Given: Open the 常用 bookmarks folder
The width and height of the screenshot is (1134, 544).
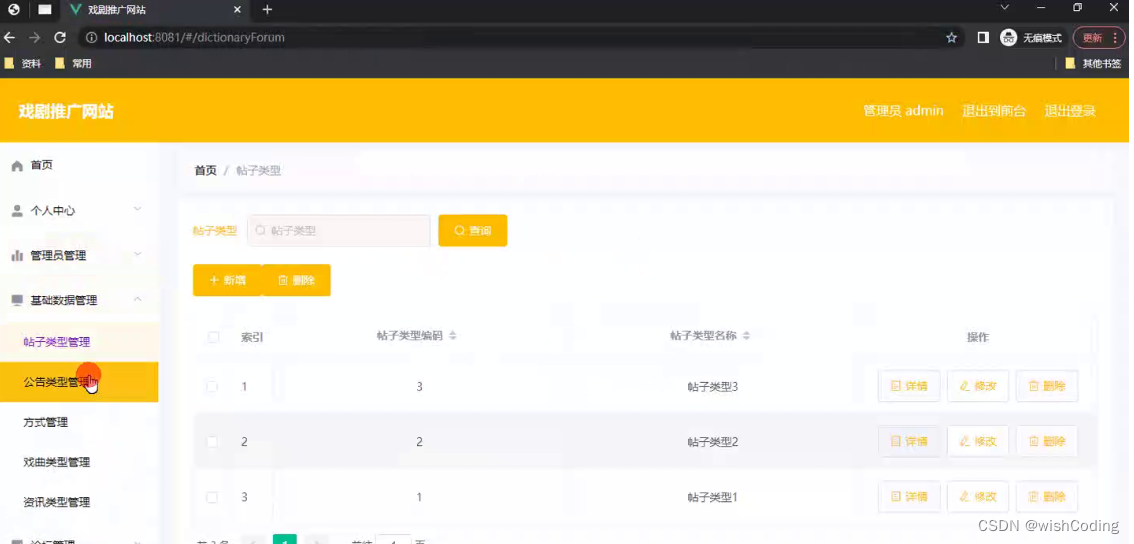Looking at the screenshot, I should [73, 64].
